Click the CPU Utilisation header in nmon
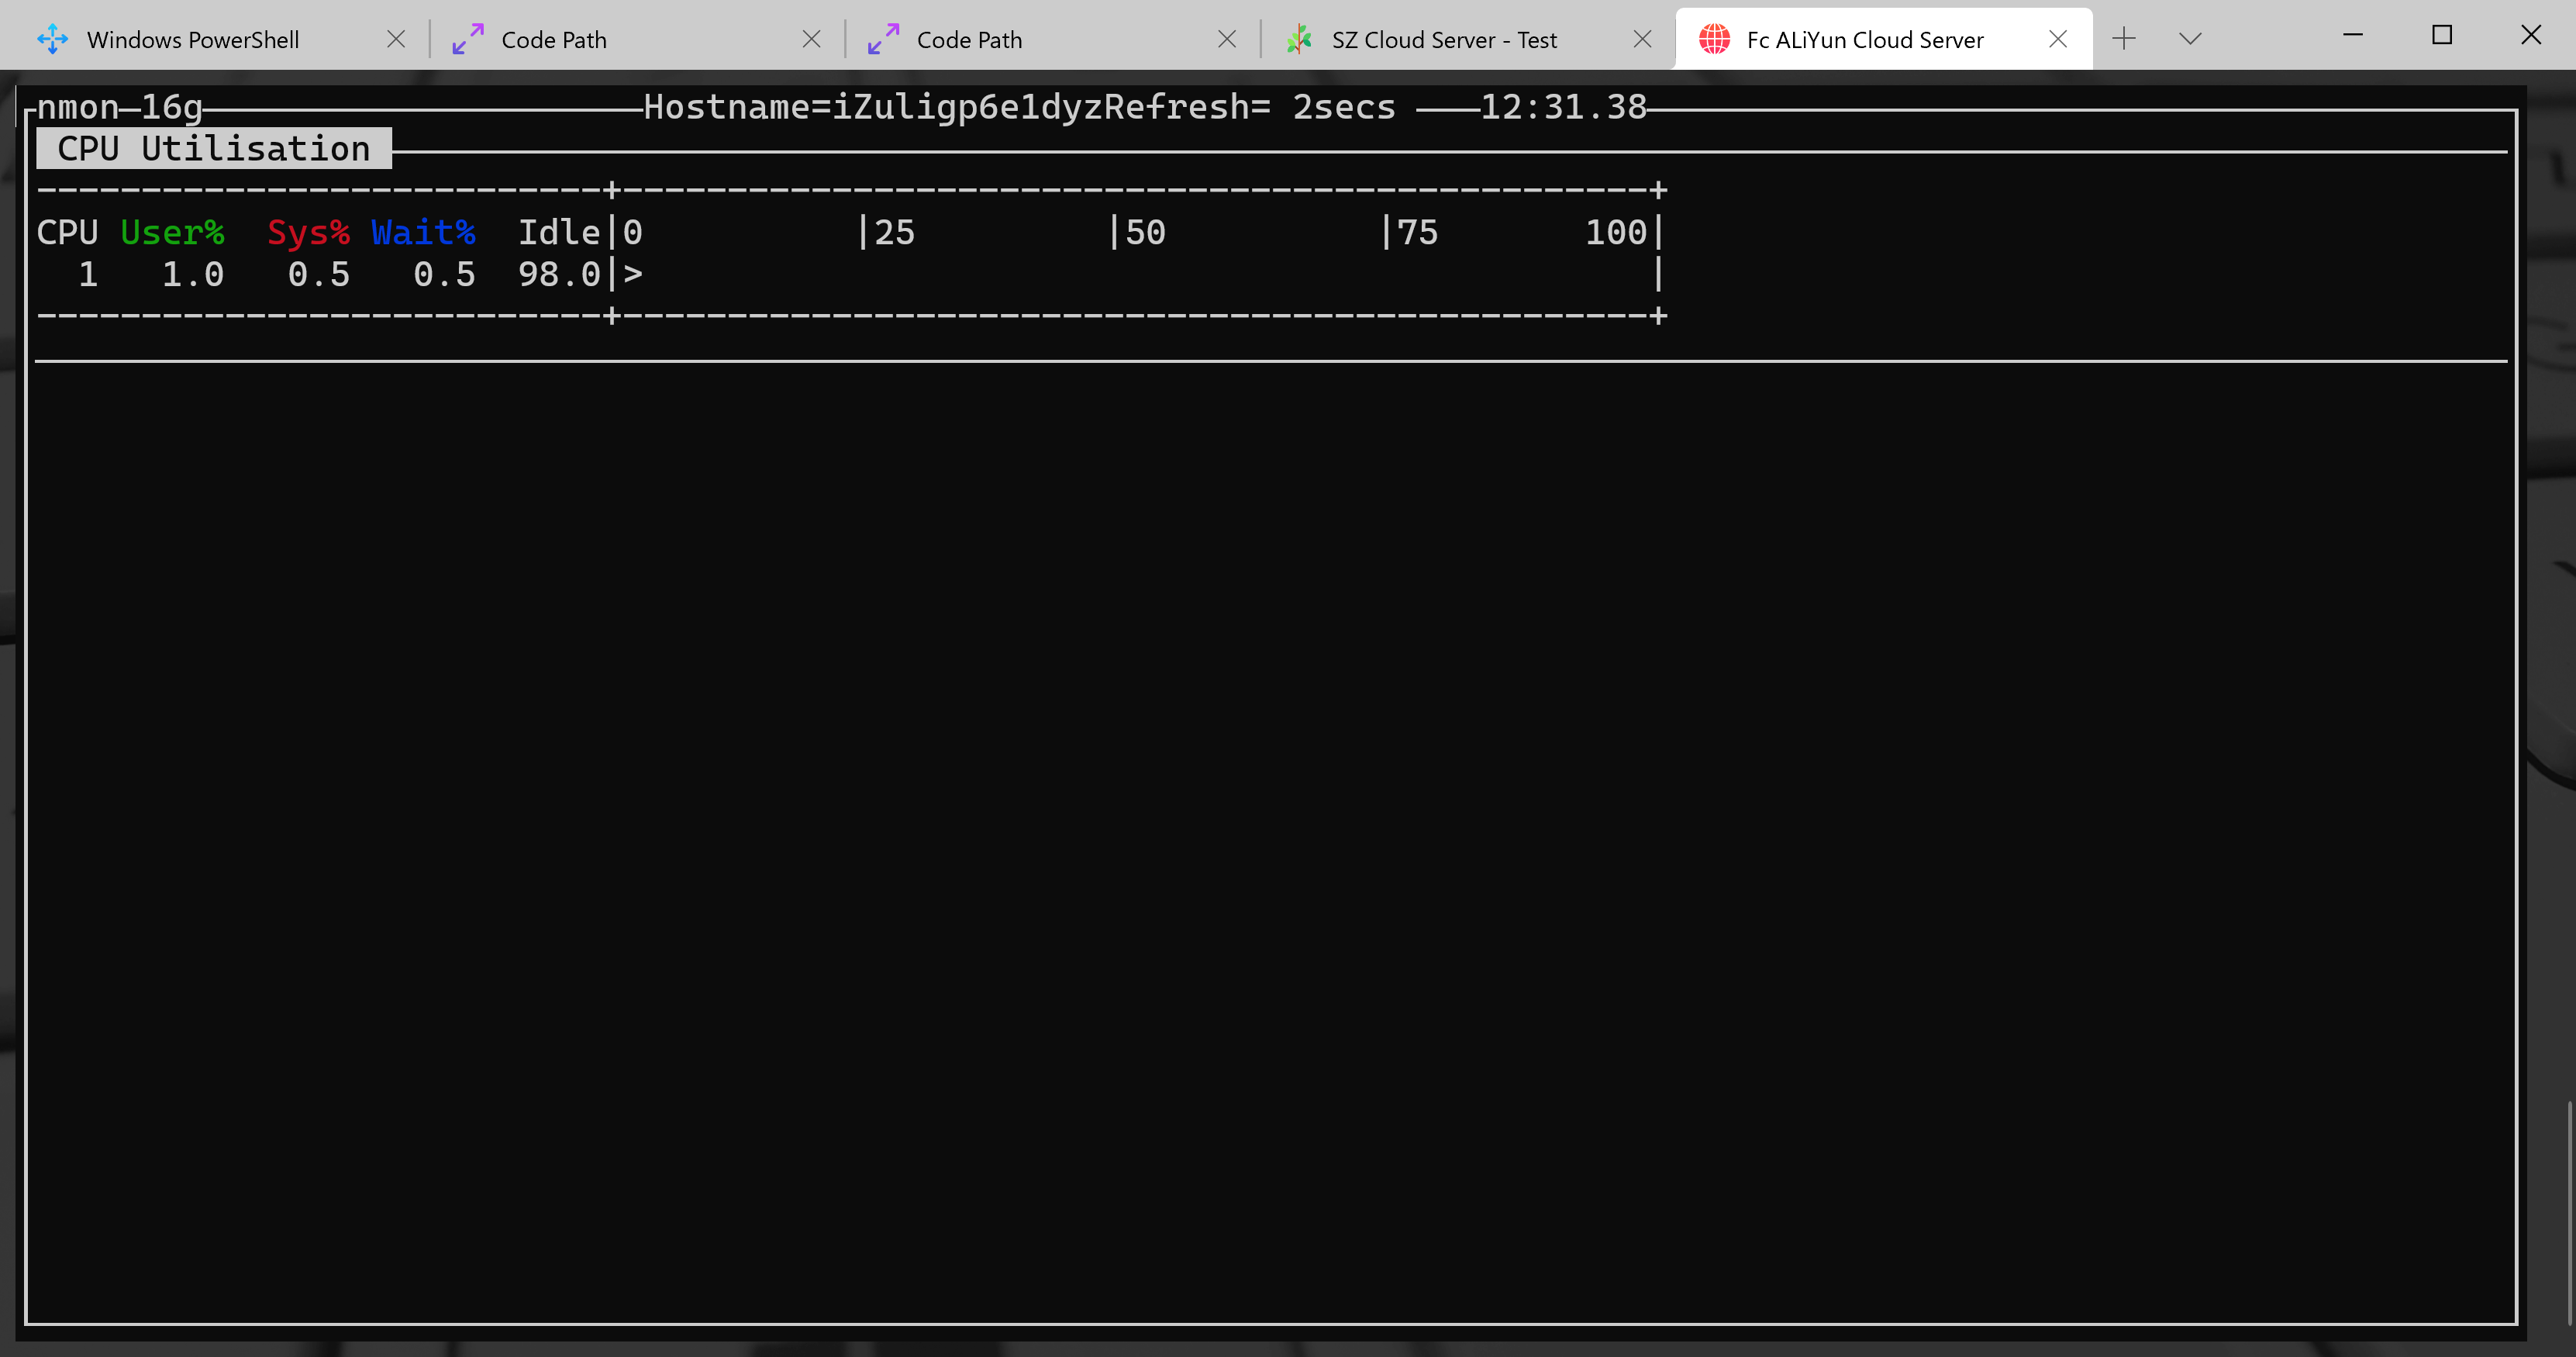Screen dimensions: 2576x1357 213,148
